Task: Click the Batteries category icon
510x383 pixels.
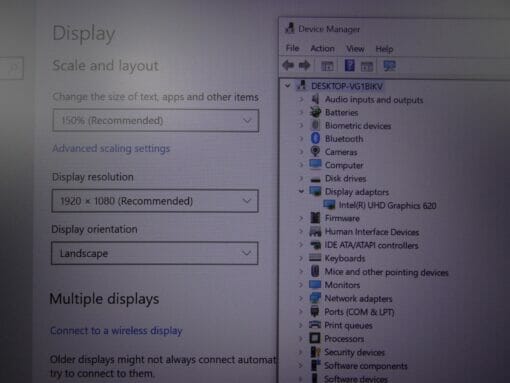Action: 315,112
